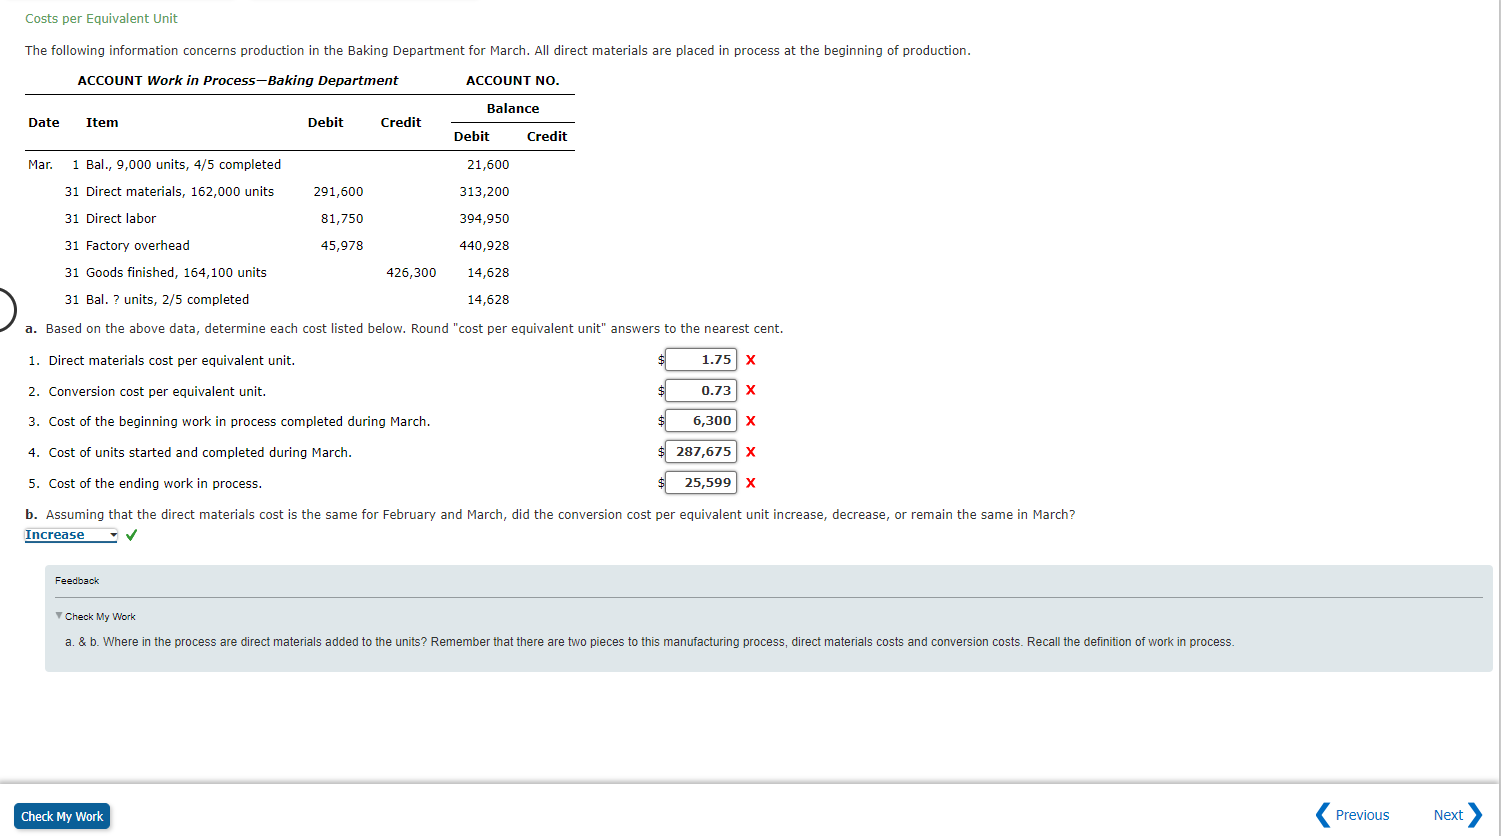Click the red X beside the 25,599 answer
Viewport: 1501px width, 836px height.
click(750, 482)
